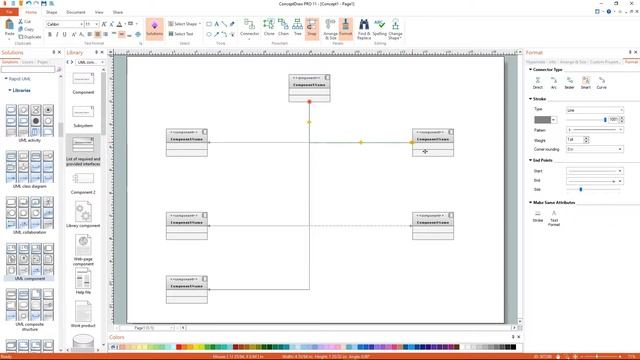This screenshot has height=360, width=640.
Task: Open the stroke Pattern dropdown
Action: (x=595, y=130)
